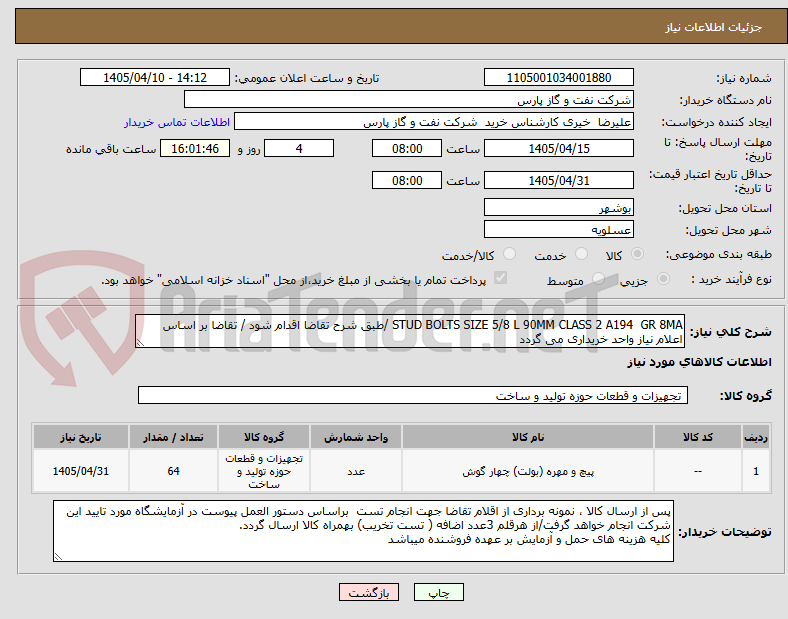Image resolution: width=788 pixels, height=619 pixels.
Task: Click the چاپ (print) button
Action: pos(438,592)
